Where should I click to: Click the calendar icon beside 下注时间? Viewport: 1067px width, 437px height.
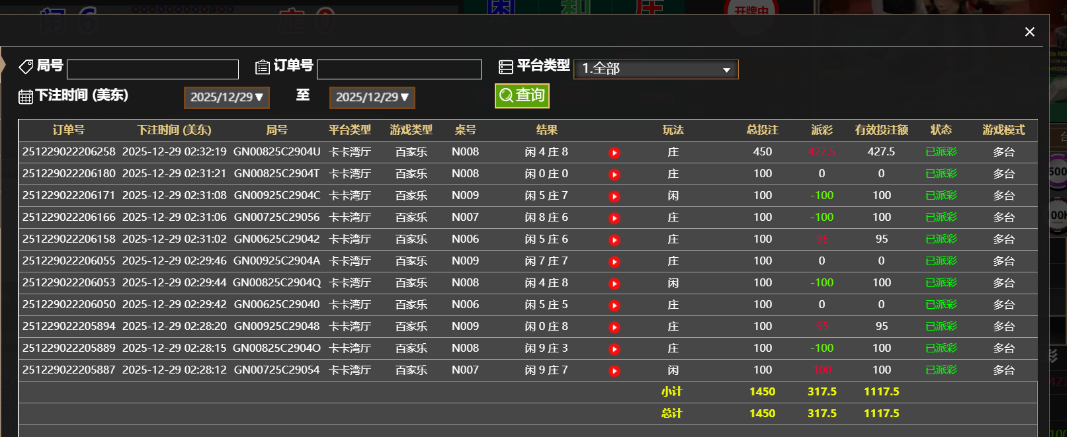pyautogui.click(x=26, y=97)
